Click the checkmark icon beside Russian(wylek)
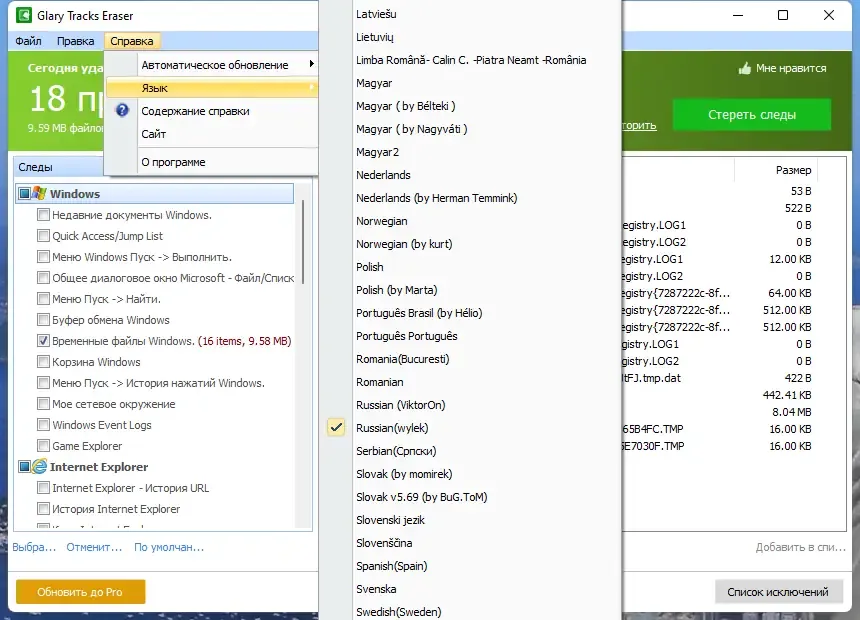Screen dimensions: 860x620 pyautogui.click(x=336, y=427)
